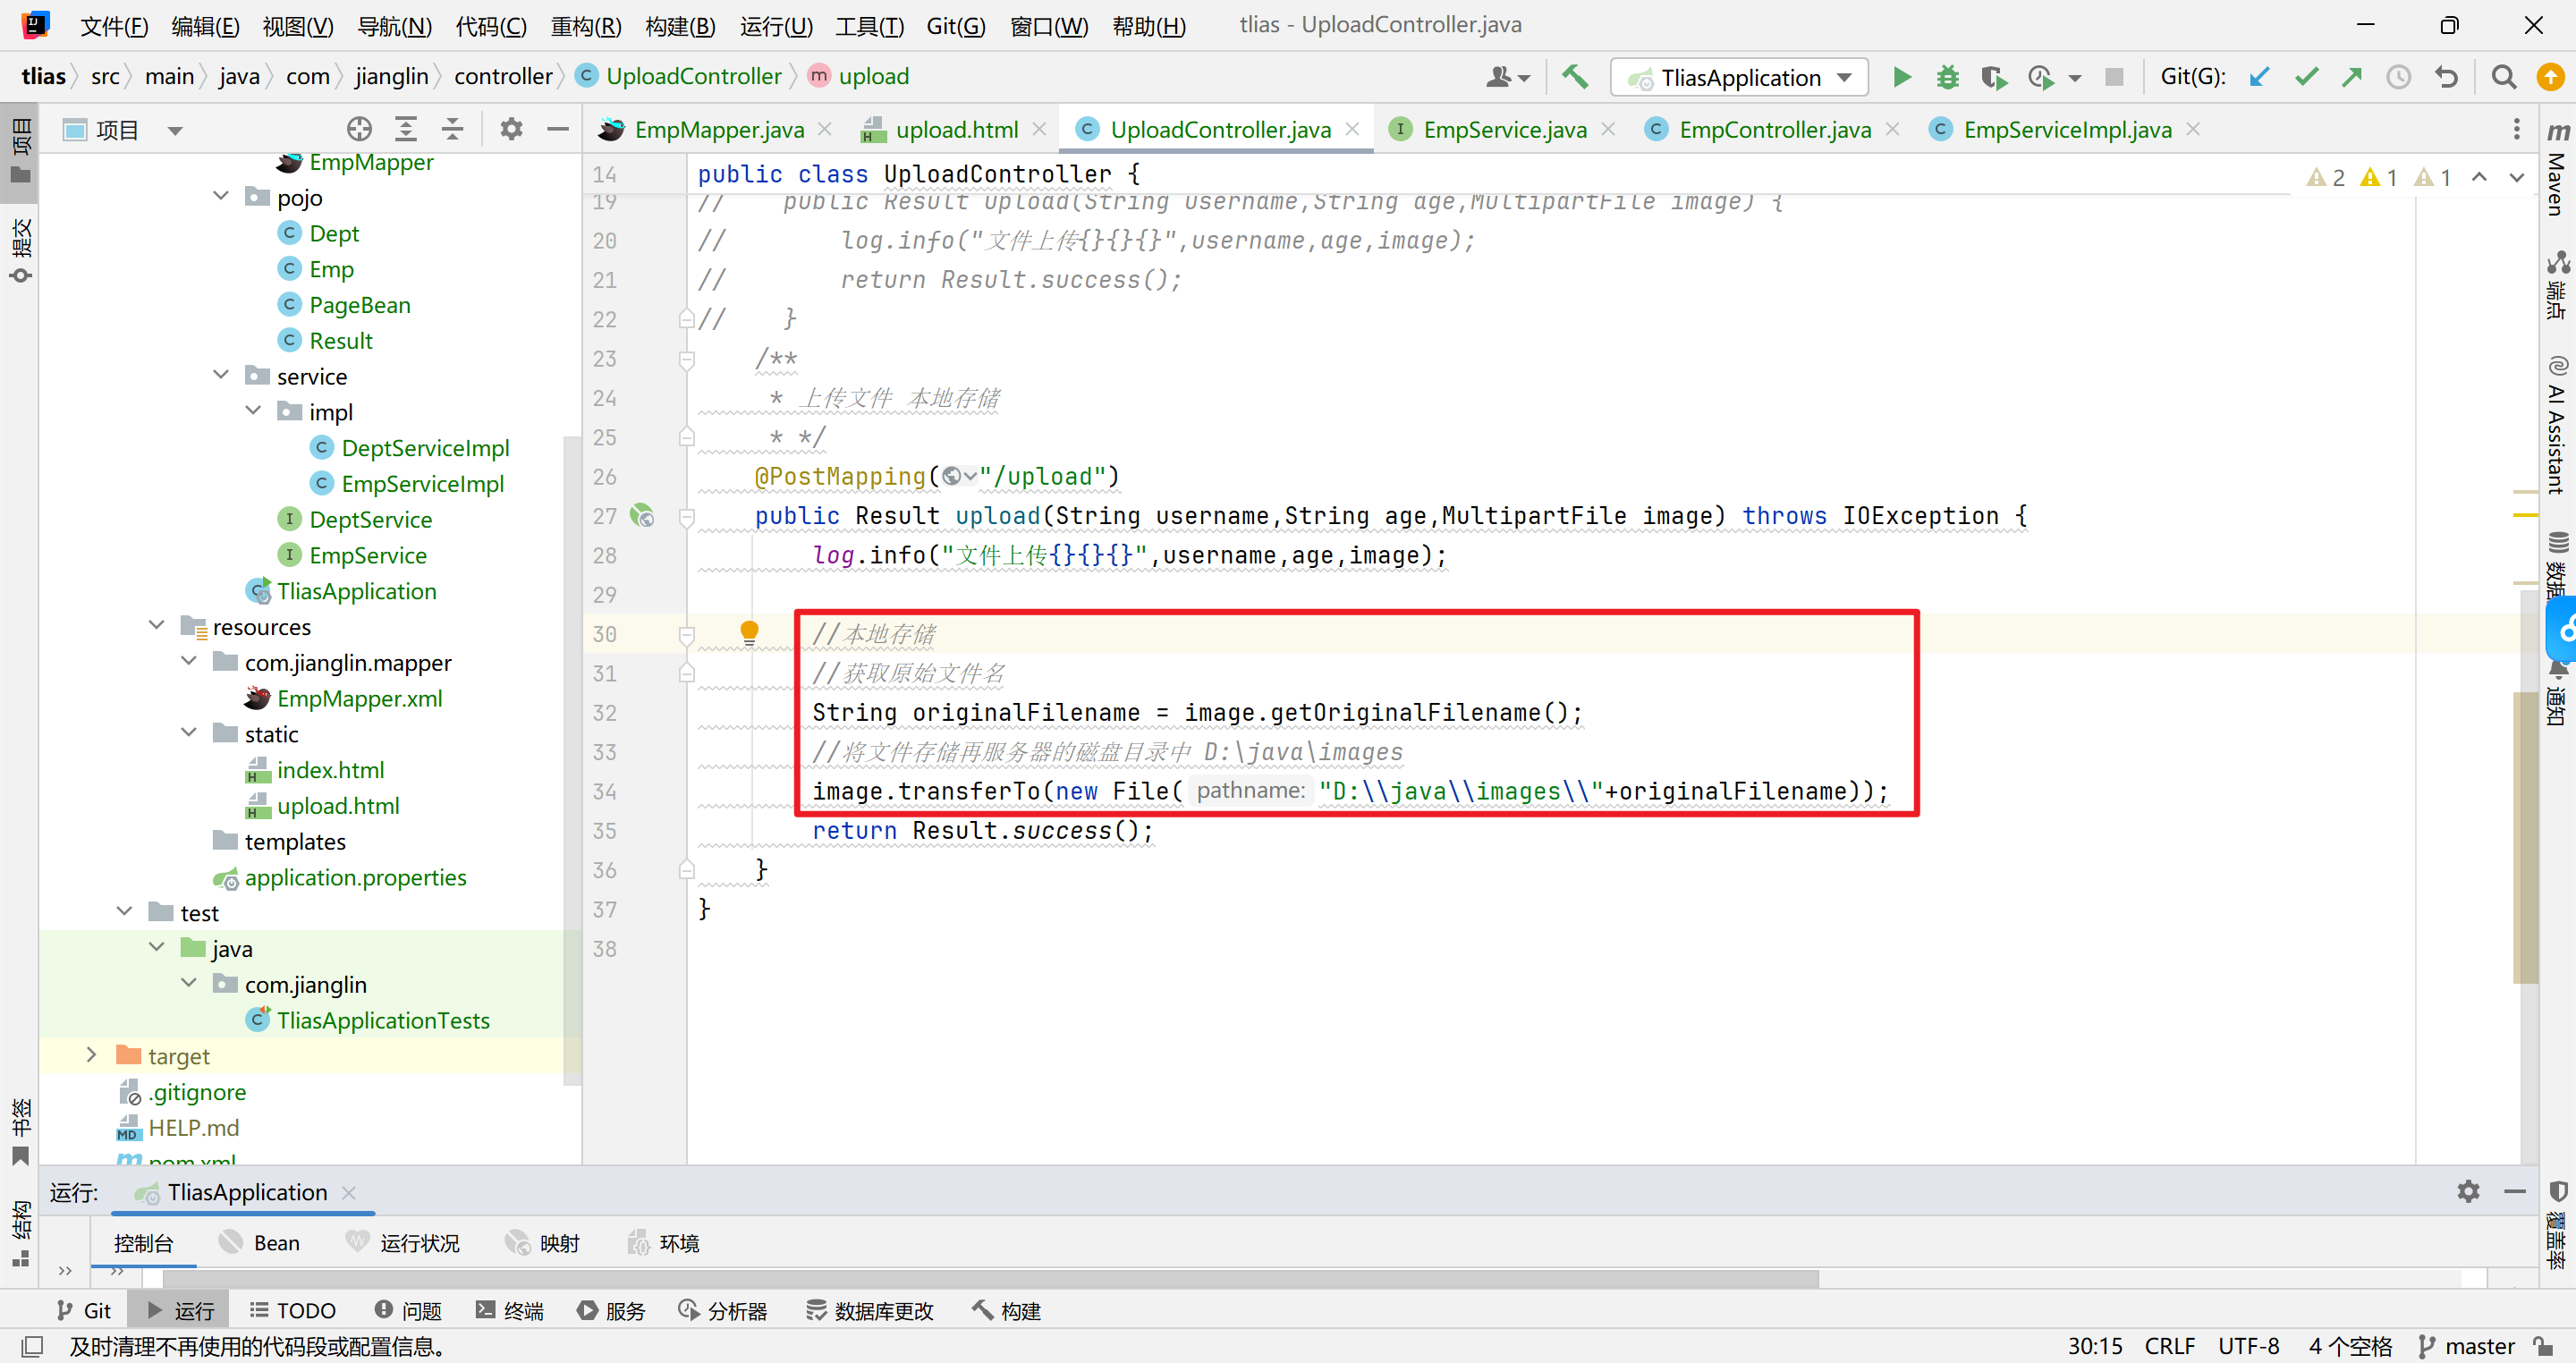Screen dimensions: 2576x1363
Task: Open run panel settings gear
Action: coord(2468,1191)
